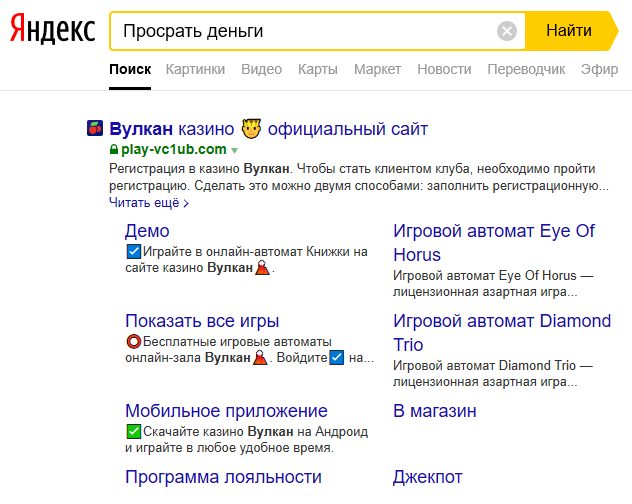Go to the Карты tab
The image size is (632, 504).
[318, 69]
